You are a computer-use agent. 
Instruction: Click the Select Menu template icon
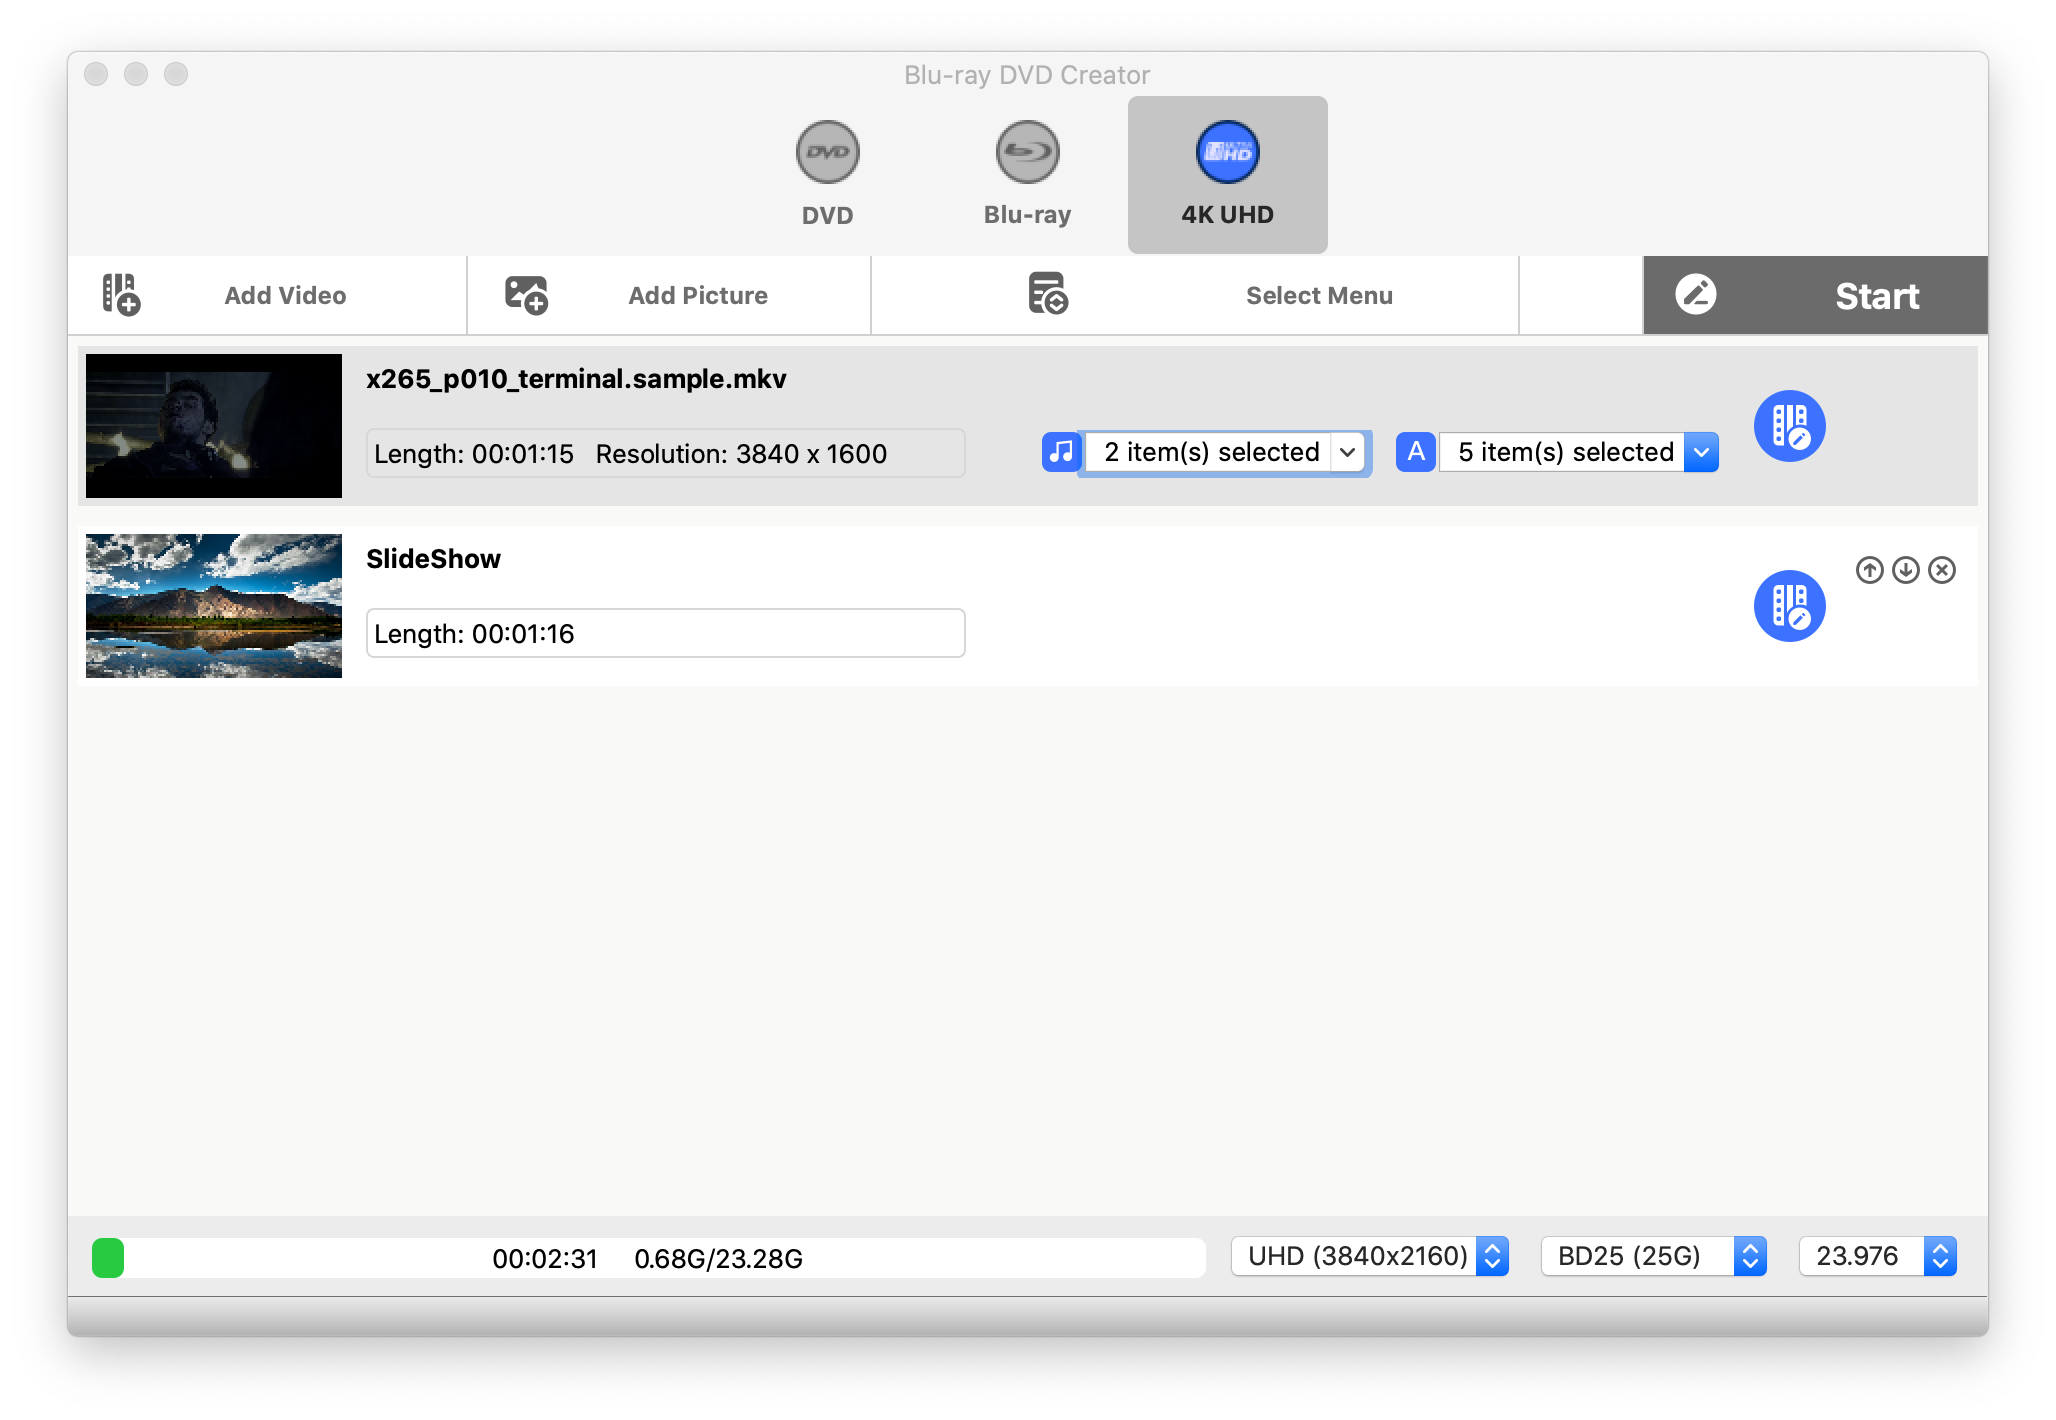tap(1048, 294)
